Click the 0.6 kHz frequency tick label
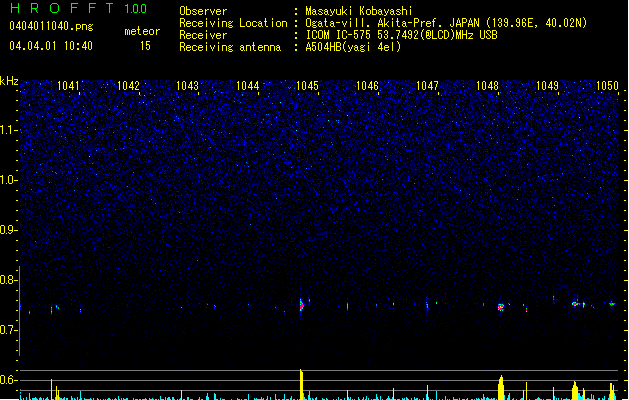629x400 pixels. pyautogui.click(x=8, y=380)
